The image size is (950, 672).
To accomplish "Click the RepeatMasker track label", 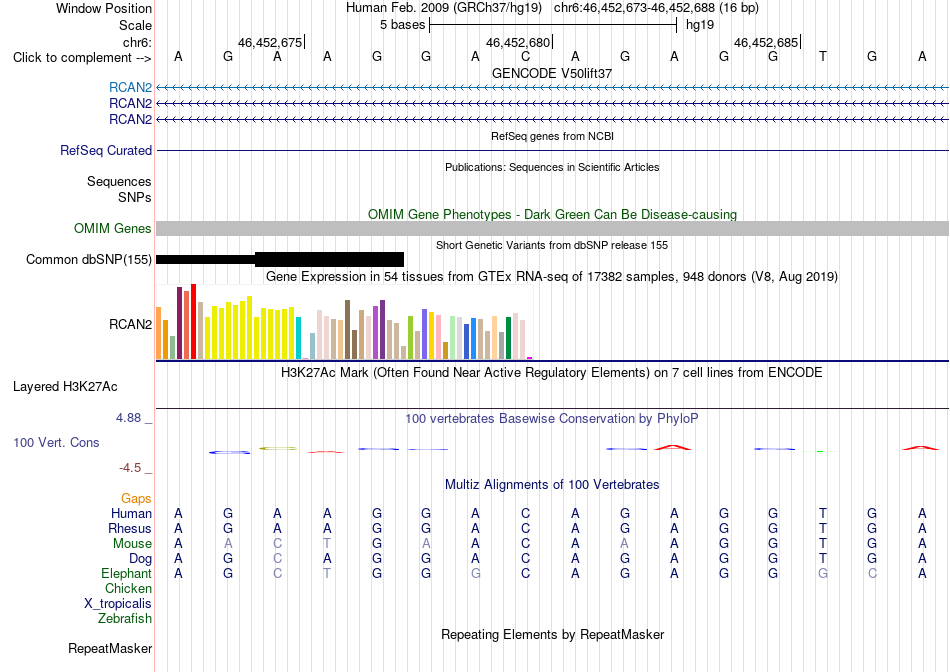I will pos(110,648).
